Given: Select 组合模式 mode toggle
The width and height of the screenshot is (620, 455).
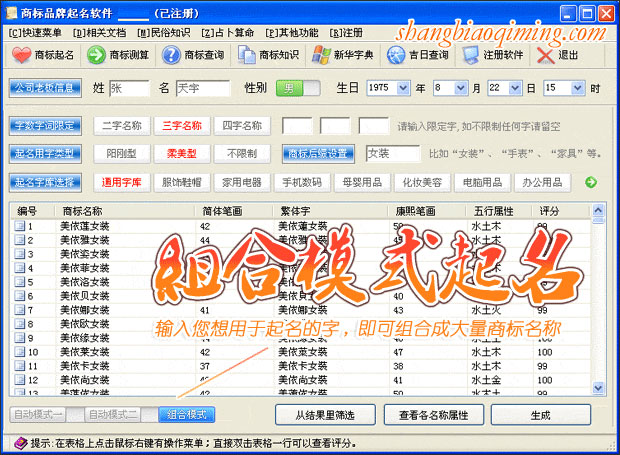Looking at the screenshot, I should 187,415.
